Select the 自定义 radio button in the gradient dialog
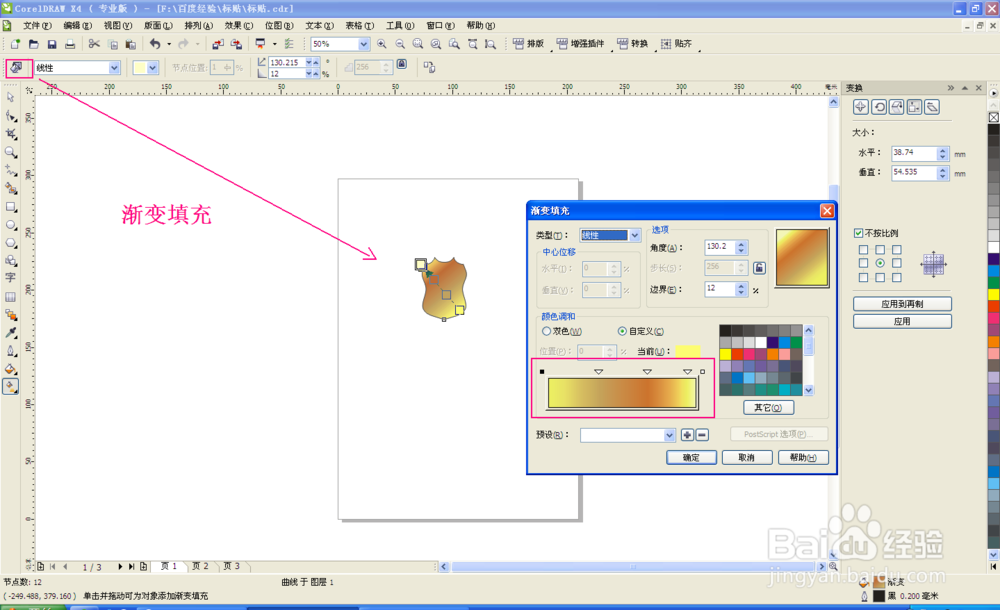The height and width of the screenshot is (610, 1000). point(621,331)
